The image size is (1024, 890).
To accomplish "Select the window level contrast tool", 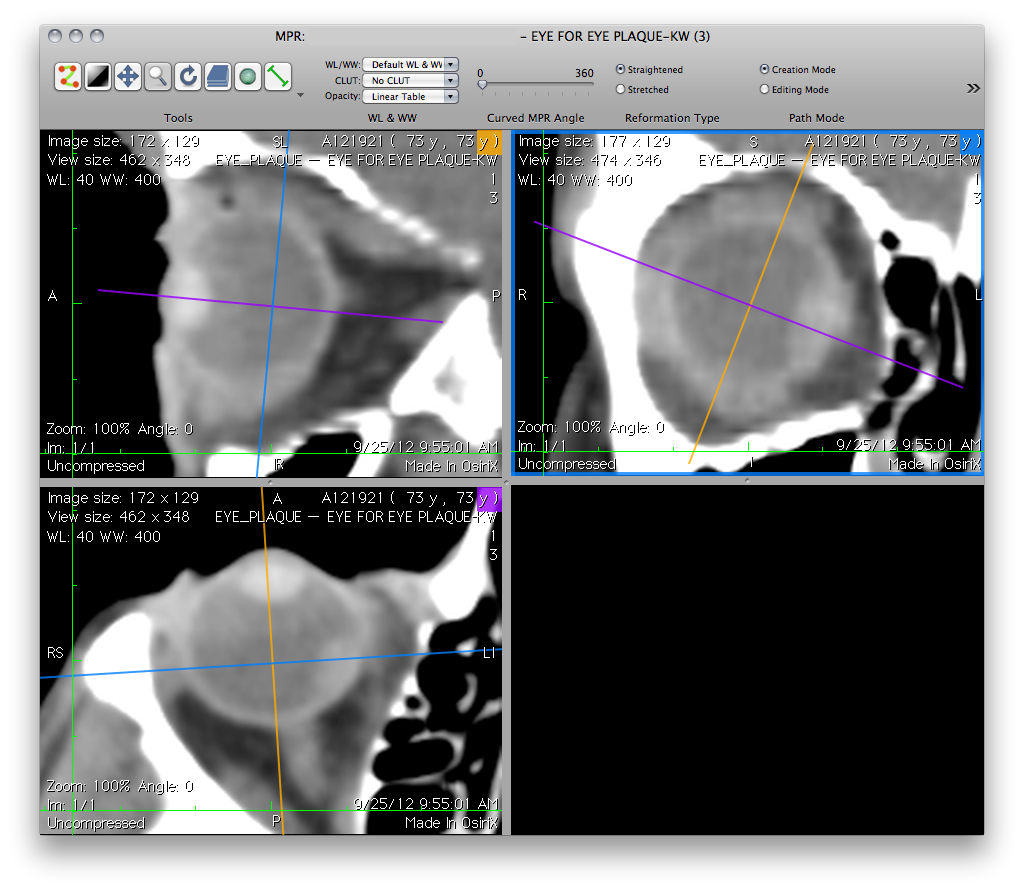I will 98,76.
